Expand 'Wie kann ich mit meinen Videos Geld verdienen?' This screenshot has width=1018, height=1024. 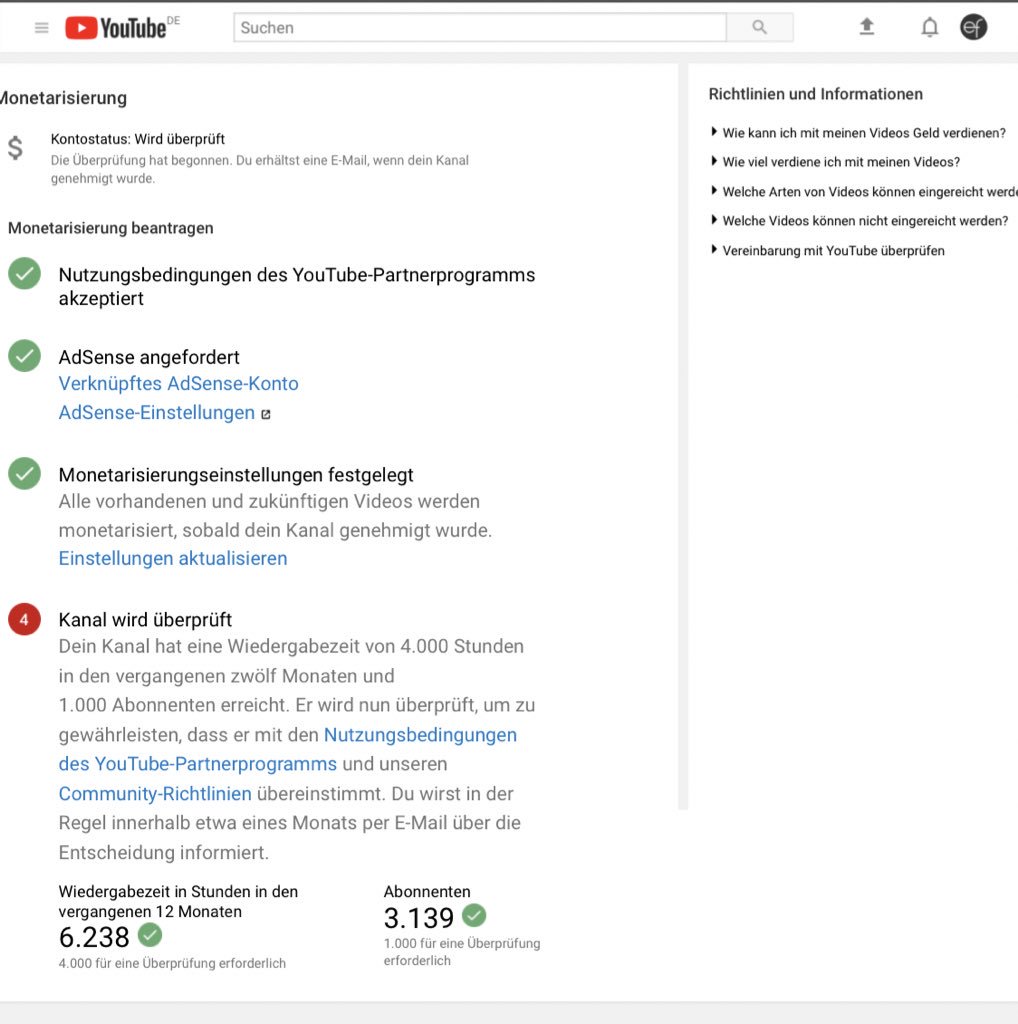[858, 133]
